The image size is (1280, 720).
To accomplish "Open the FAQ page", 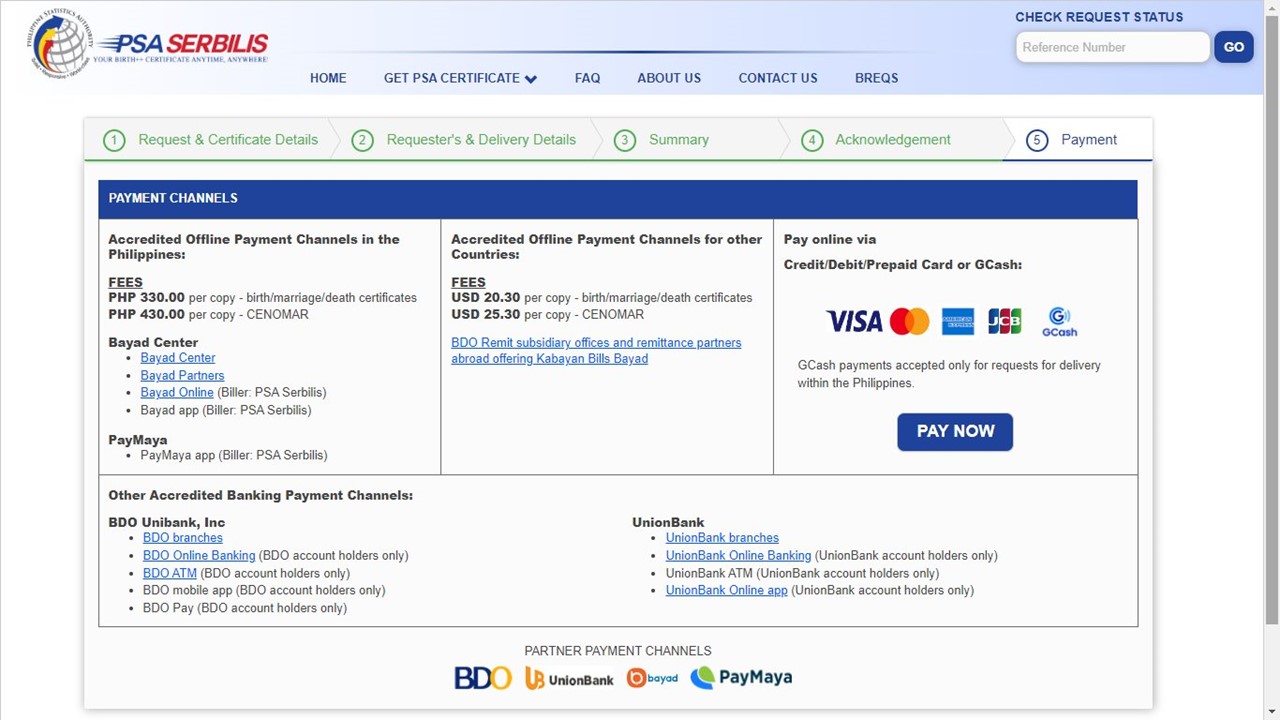I will pos(587,78).
